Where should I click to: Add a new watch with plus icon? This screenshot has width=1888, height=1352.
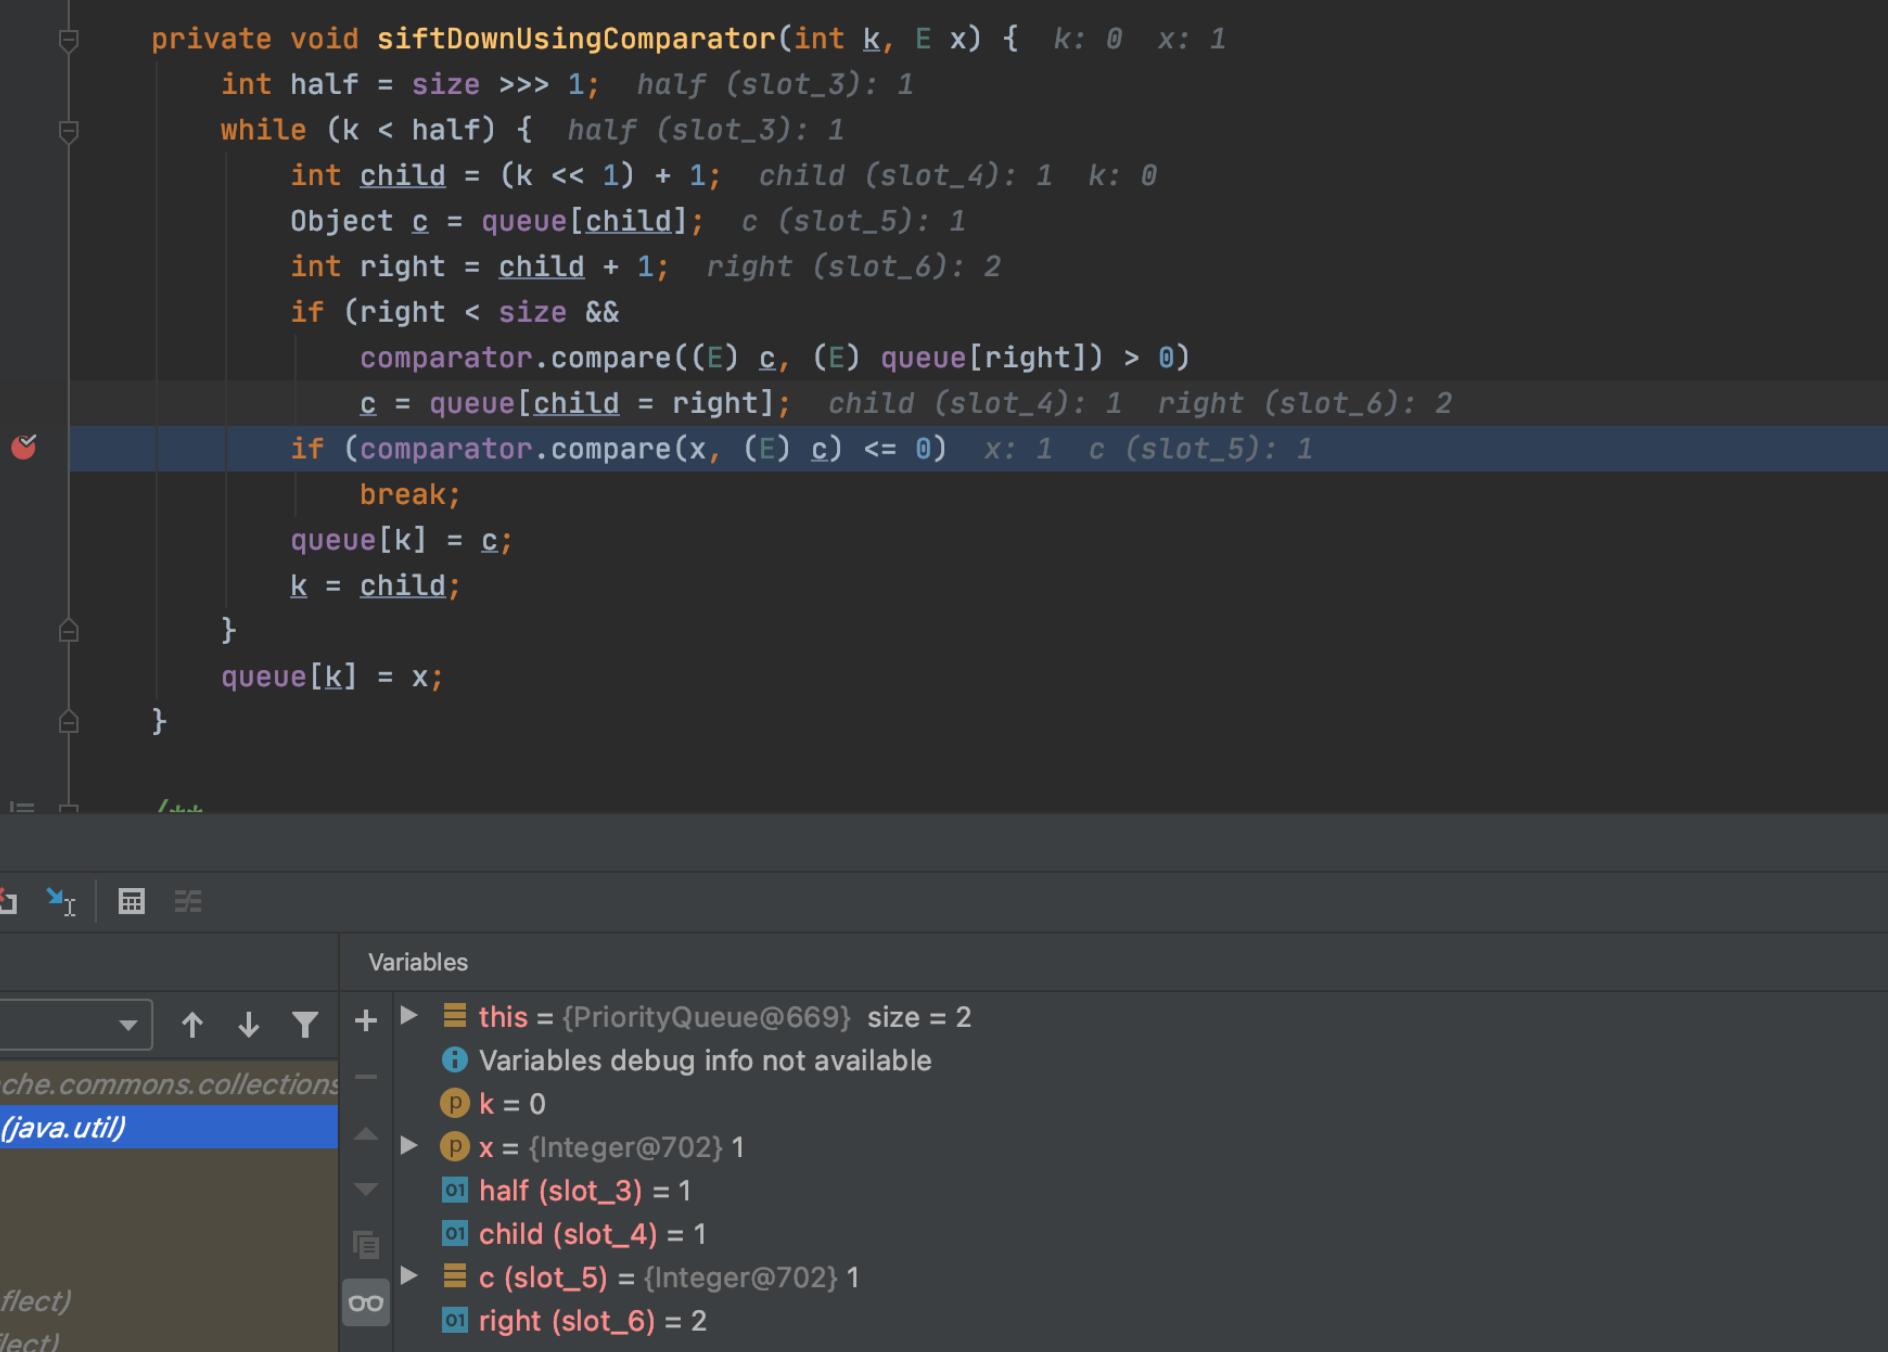[366, 1020]
